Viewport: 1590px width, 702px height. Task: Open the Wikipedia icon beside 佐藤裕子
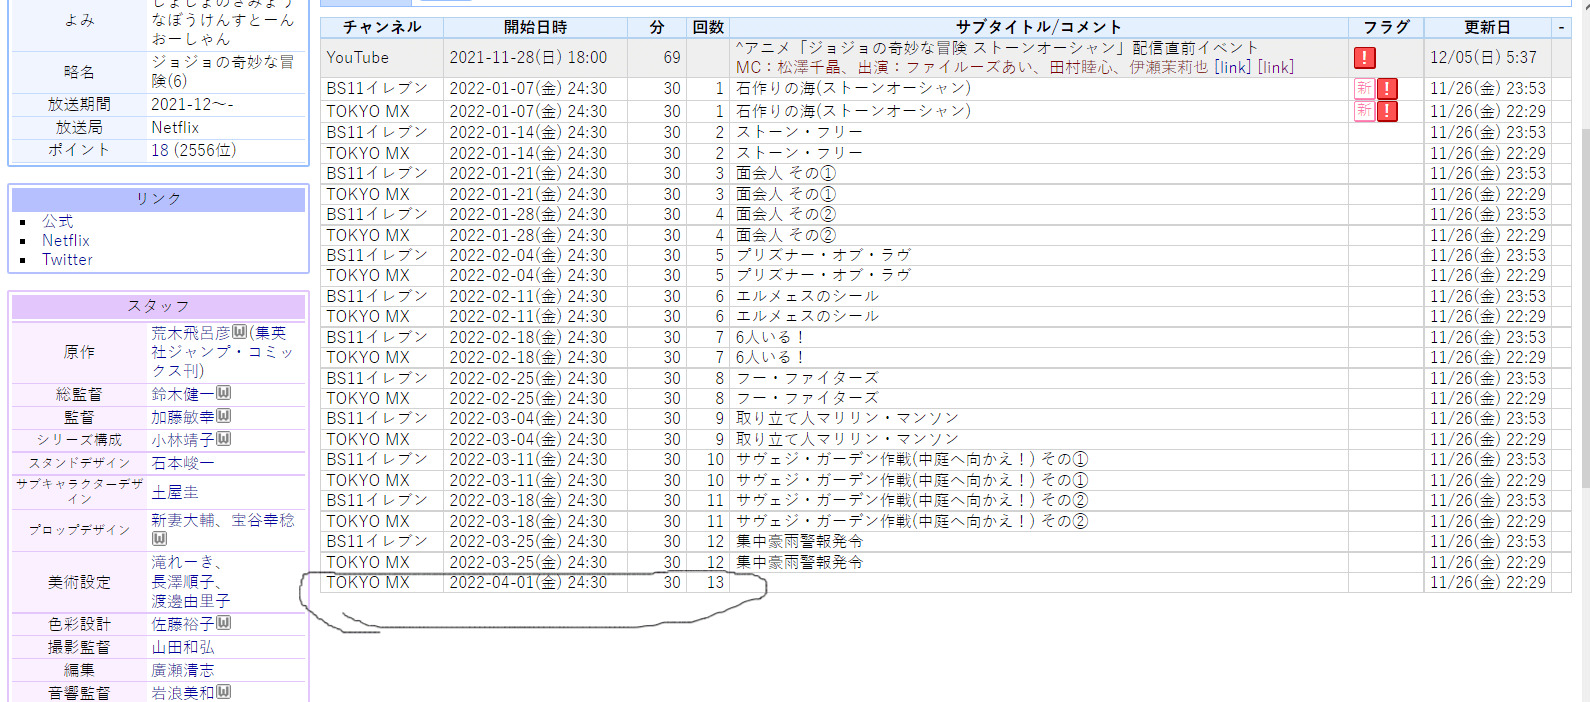point(224,623)
